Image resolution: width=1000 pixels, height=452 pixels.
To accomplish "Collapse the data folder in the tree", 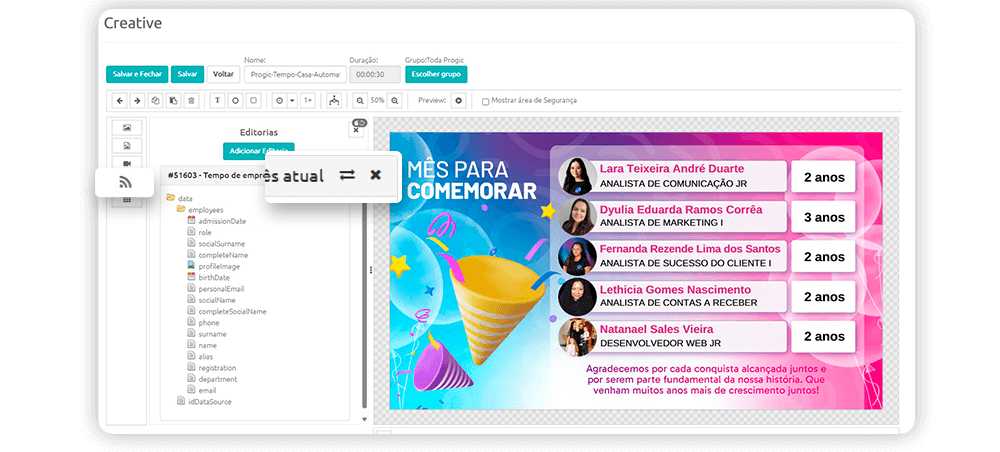I will point(170,198).
